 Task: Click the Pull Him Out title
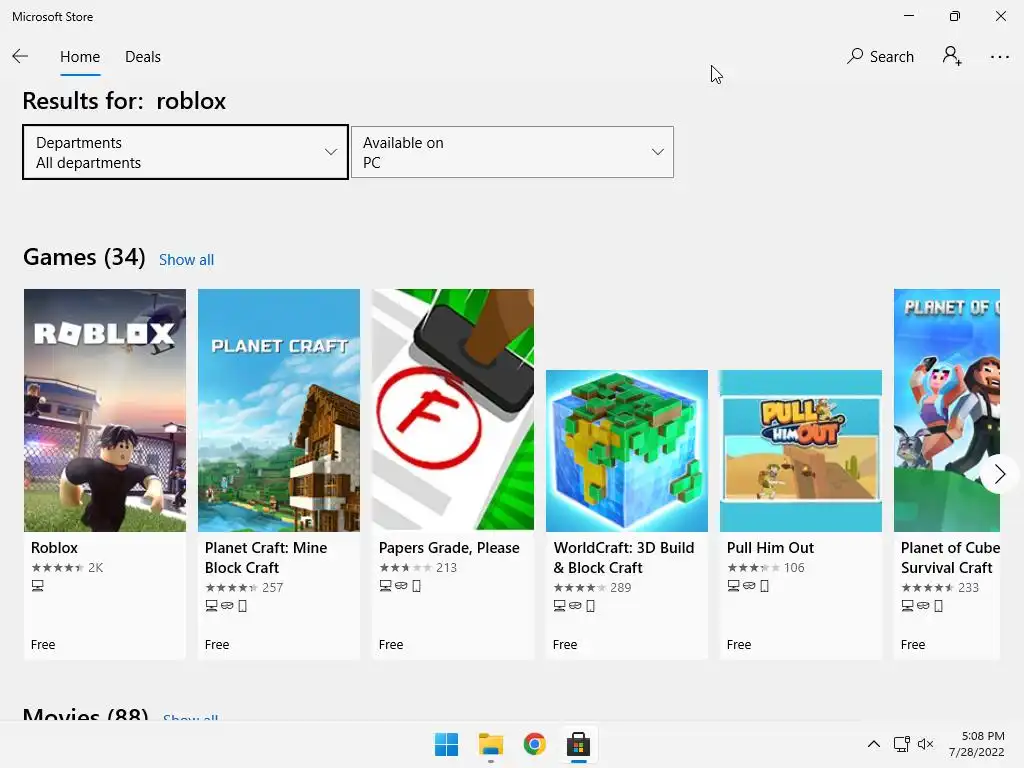tap(770, 548)
